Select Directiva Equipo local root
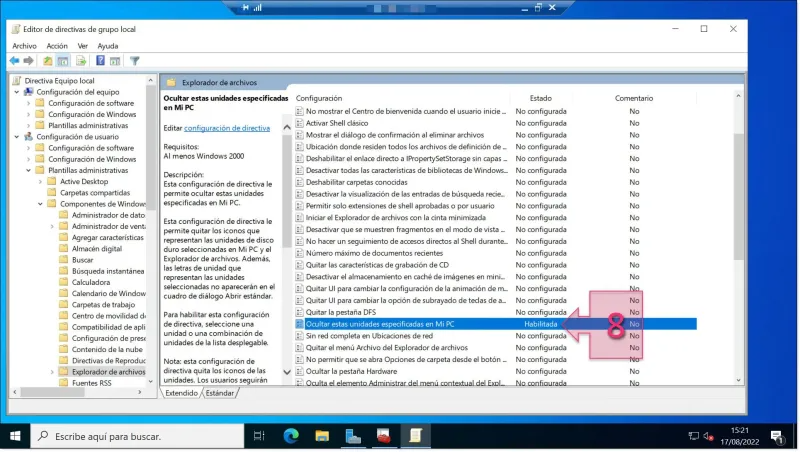This screenshot has height=452, width=800. 59,81
